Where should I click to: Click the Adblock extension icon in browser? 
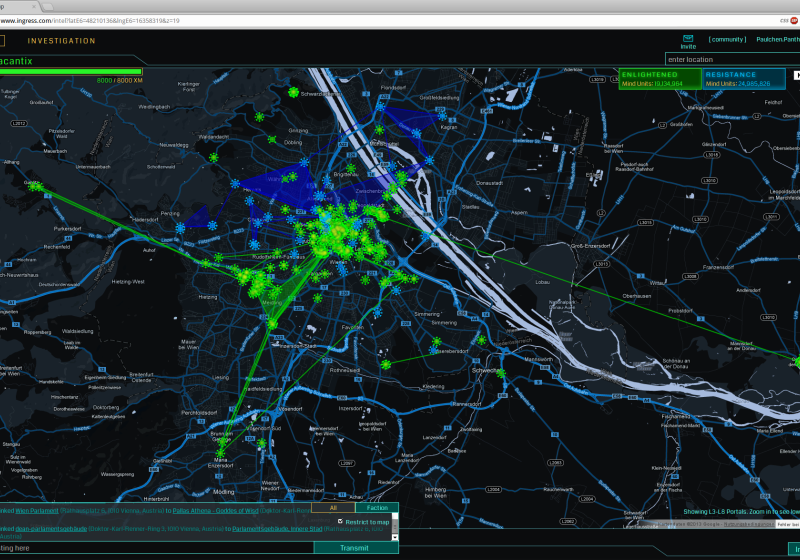tap(795, 20)
